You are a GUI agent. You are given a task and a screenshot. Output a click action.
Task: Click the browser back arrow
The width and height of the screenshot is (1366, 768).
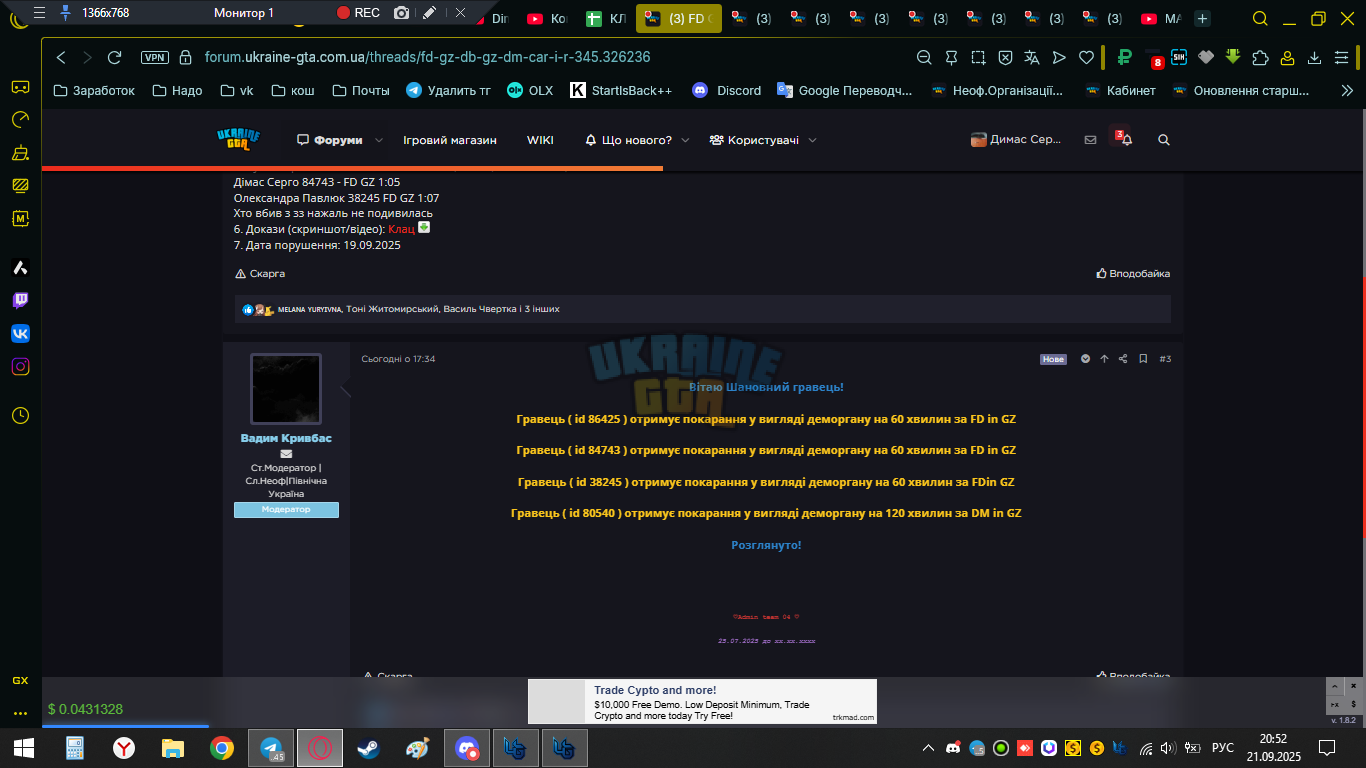coord(61,58)
